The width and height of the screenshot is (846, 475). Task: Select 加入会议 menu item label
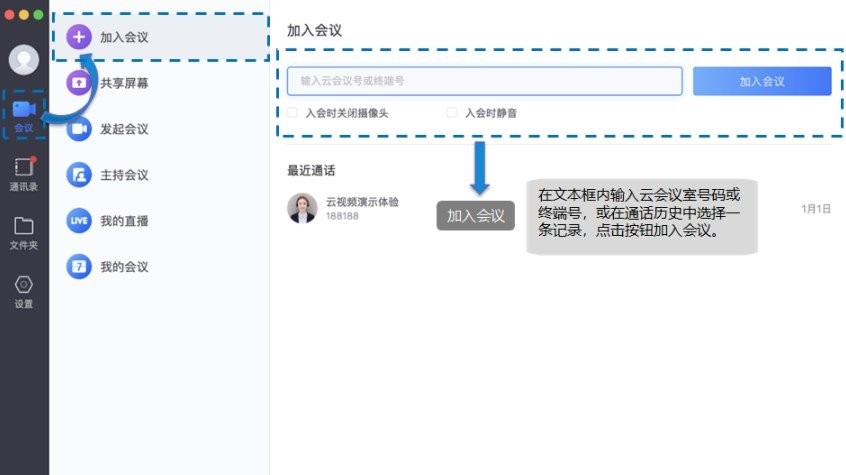pos(124,38)
